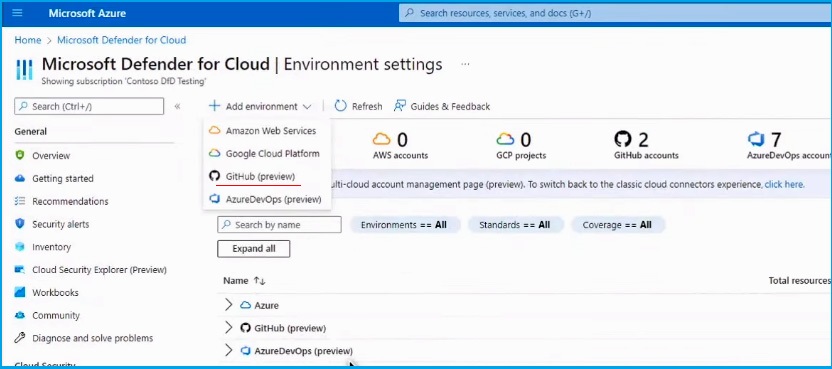Click the Inventory cube icon
Screen dimensions: 832x369
20,247
